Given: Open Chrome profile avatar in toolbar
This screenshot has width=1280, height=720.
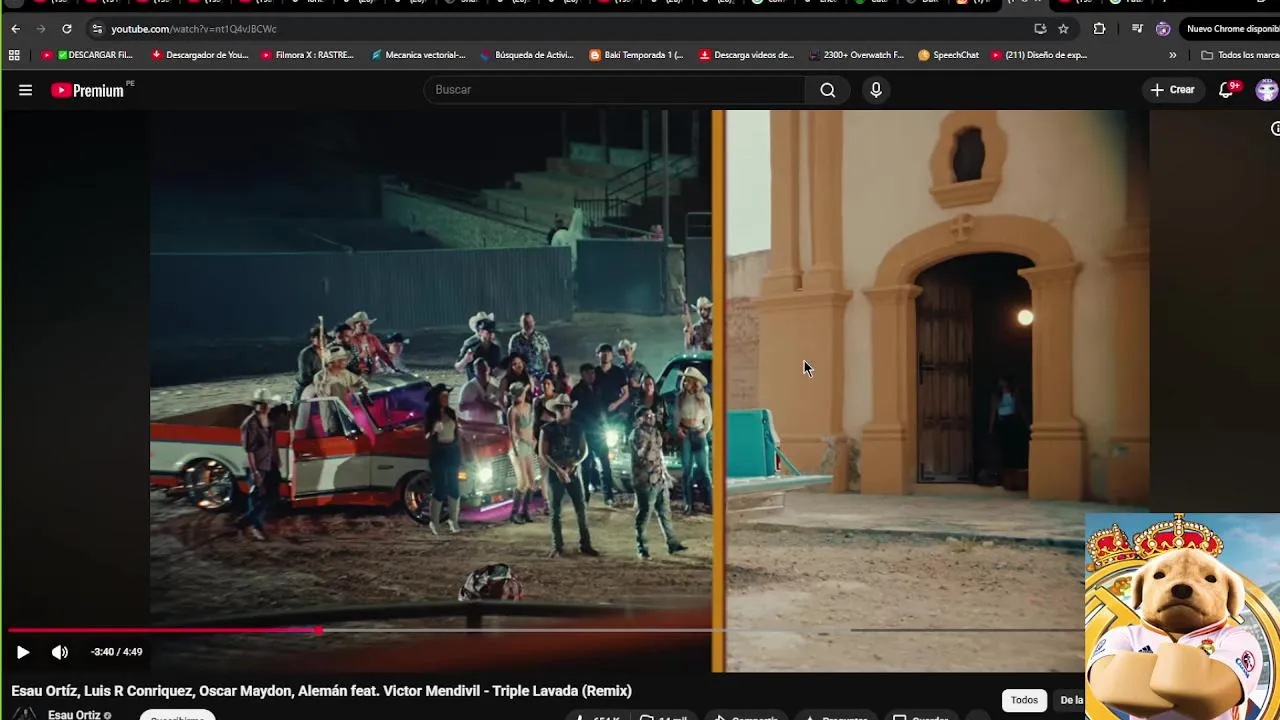Looking at the screenshot, I should (1163, 29).
